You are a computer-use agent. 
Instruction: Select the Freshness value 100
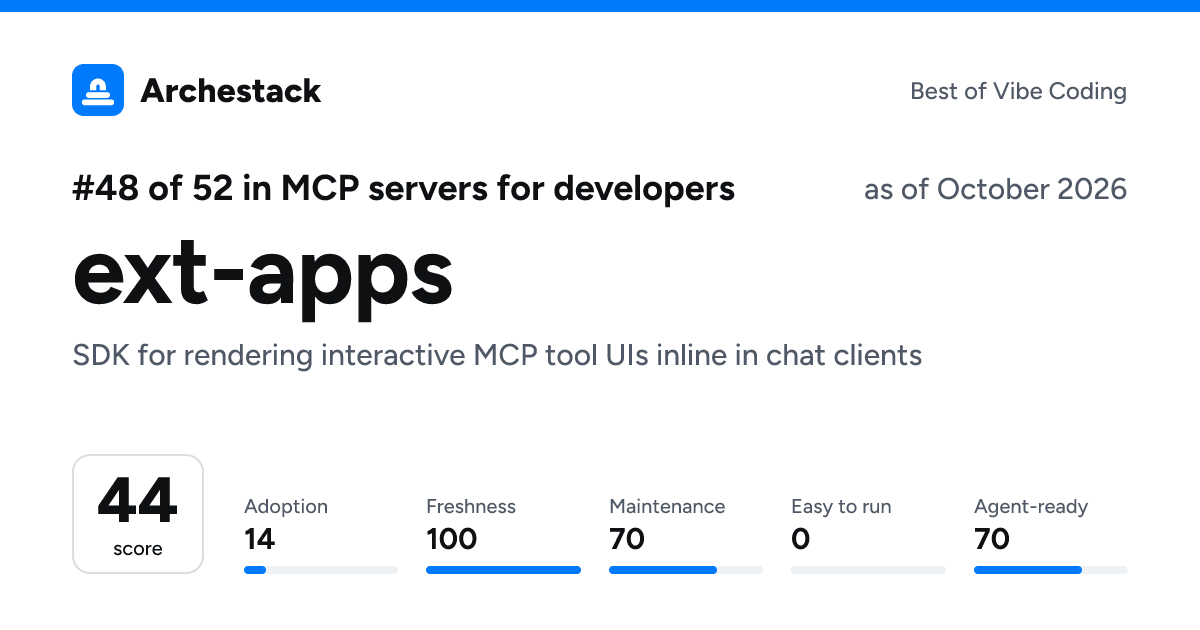(452, 540)
